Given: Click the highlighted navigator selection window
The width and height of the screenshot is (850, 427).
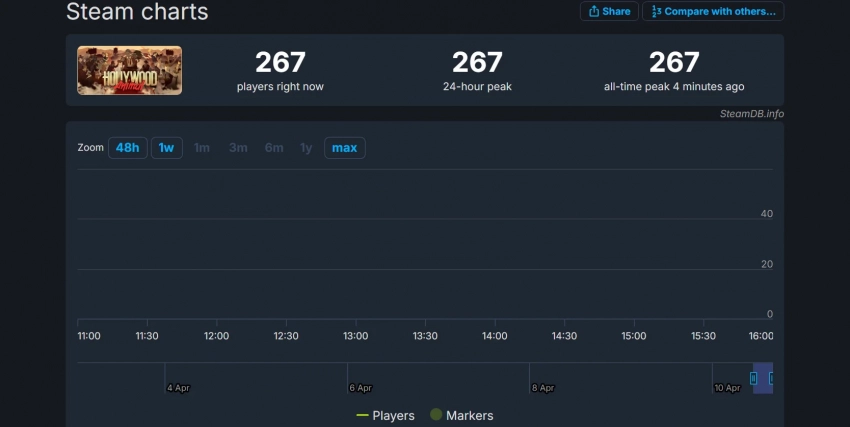Looking at the screenshot, I should click(763, 378).
